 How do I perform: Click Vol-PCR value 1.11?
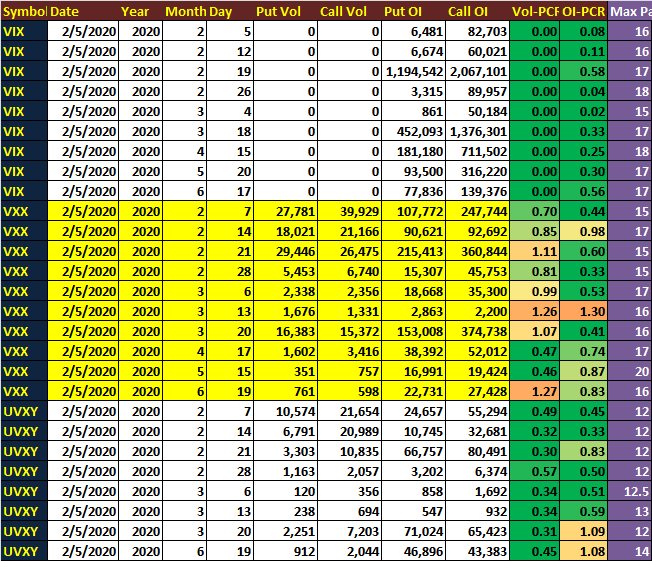point(535,251)
